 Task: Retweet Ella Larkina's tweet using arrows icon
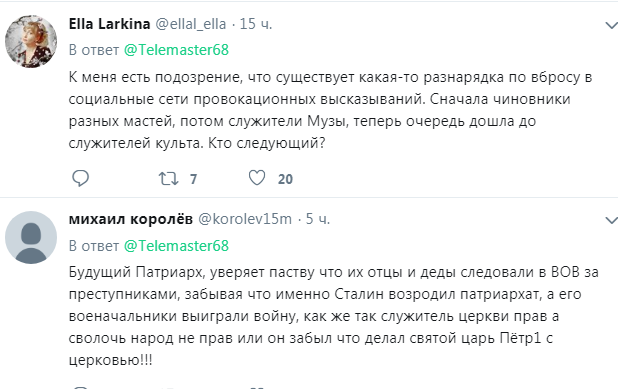(x=168, y=179)
